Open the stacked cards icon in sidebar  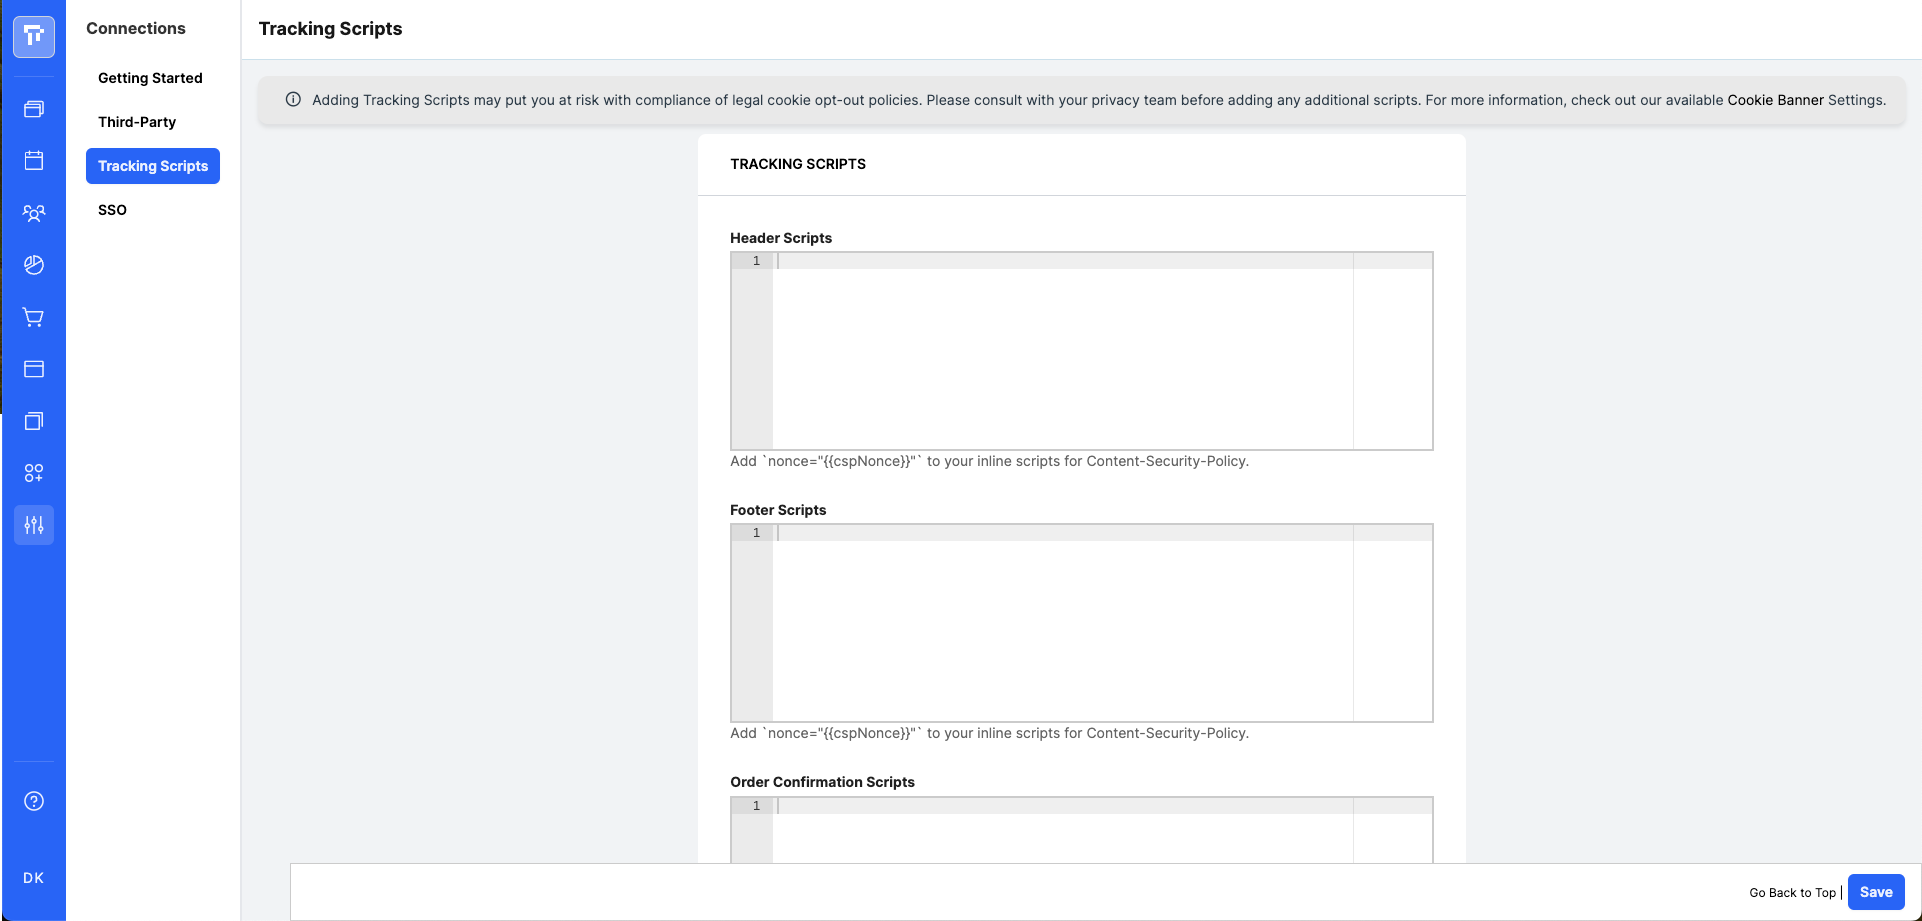click(x=34, y=109)
